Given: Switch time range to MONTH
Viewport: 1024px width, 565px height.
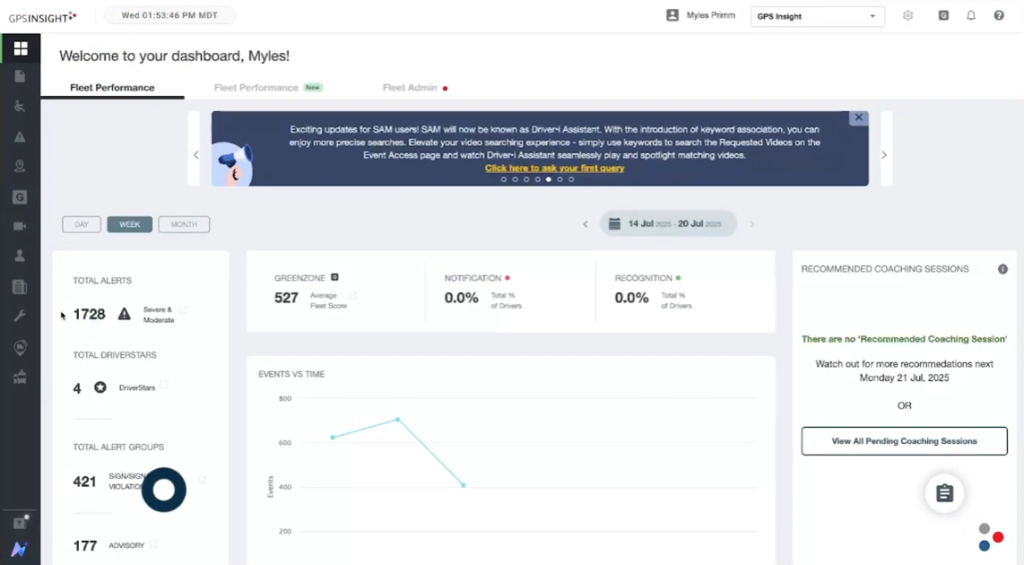Looking at the screenshot, I should [x=184, y=224].
